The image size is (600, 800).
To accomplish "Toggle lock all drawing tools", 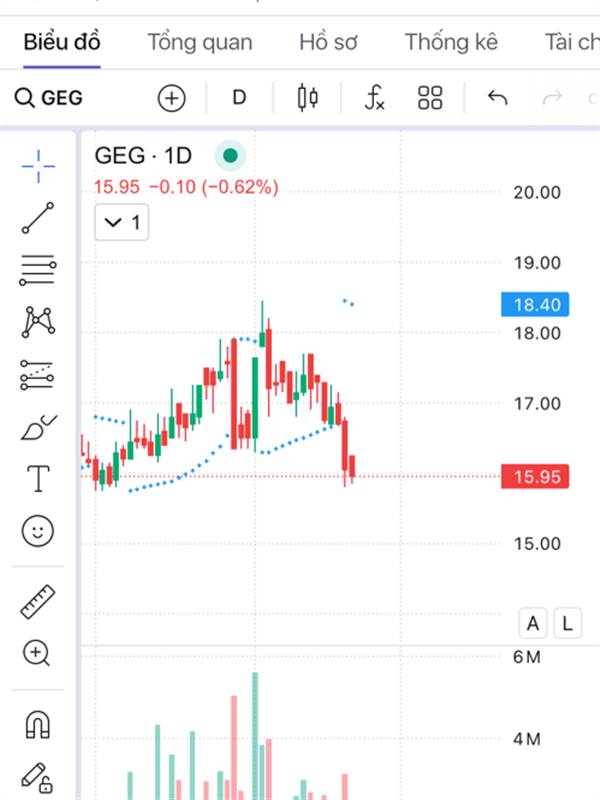I will [37, 778].
